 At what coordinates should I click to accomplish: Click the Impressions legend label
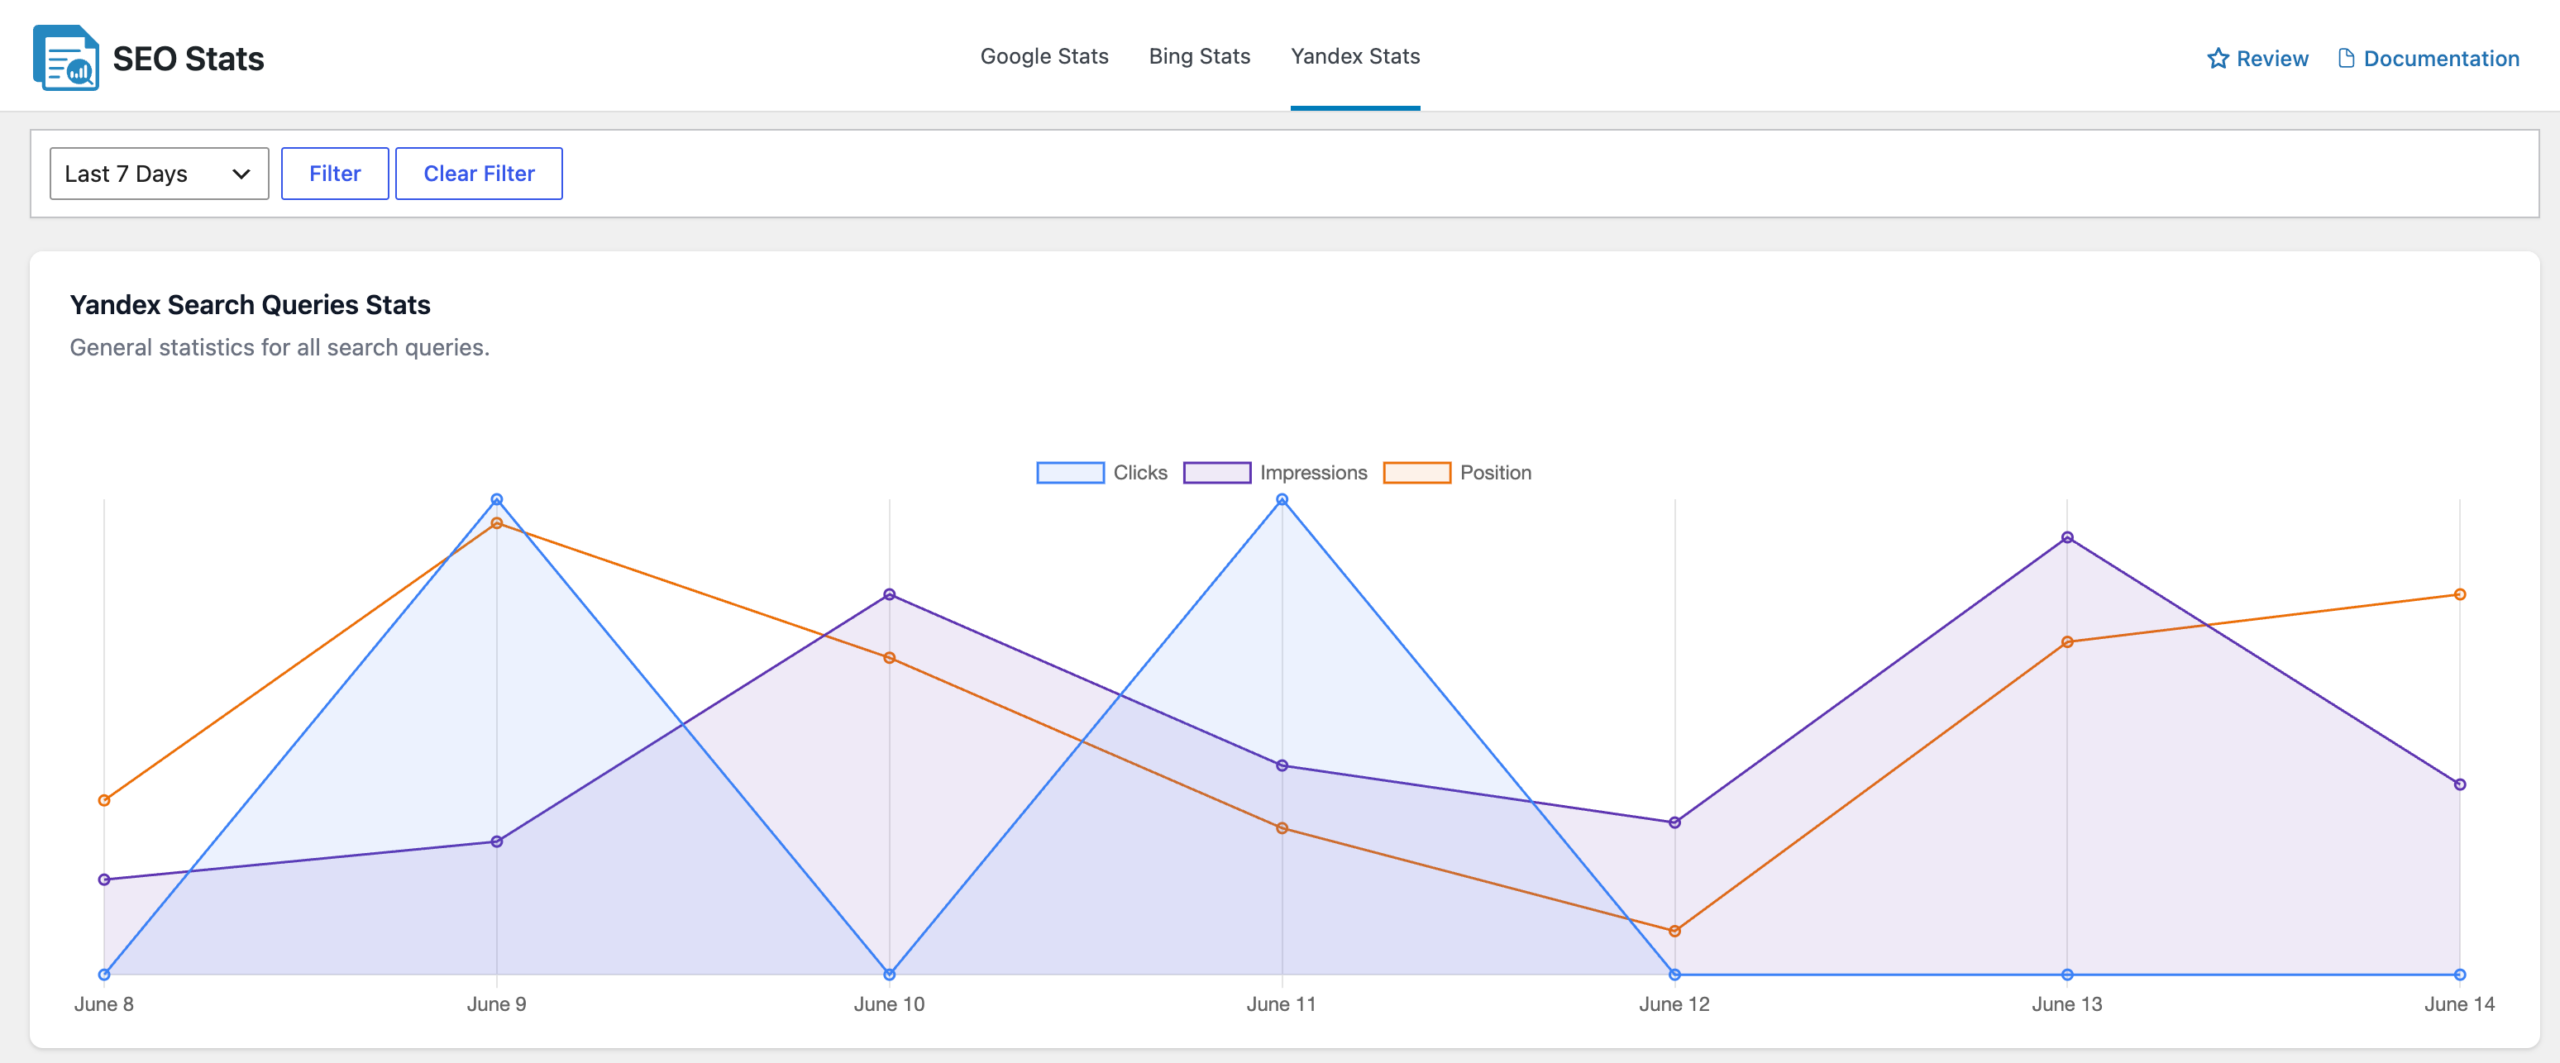coord(1313,472)
